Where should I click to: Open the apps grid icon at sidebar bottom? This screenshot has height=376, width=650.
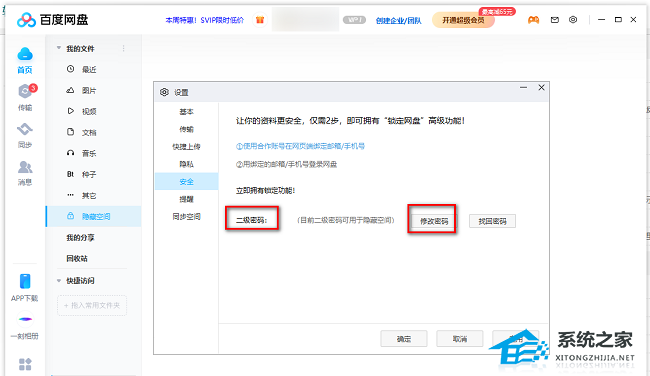coord(25,364)
